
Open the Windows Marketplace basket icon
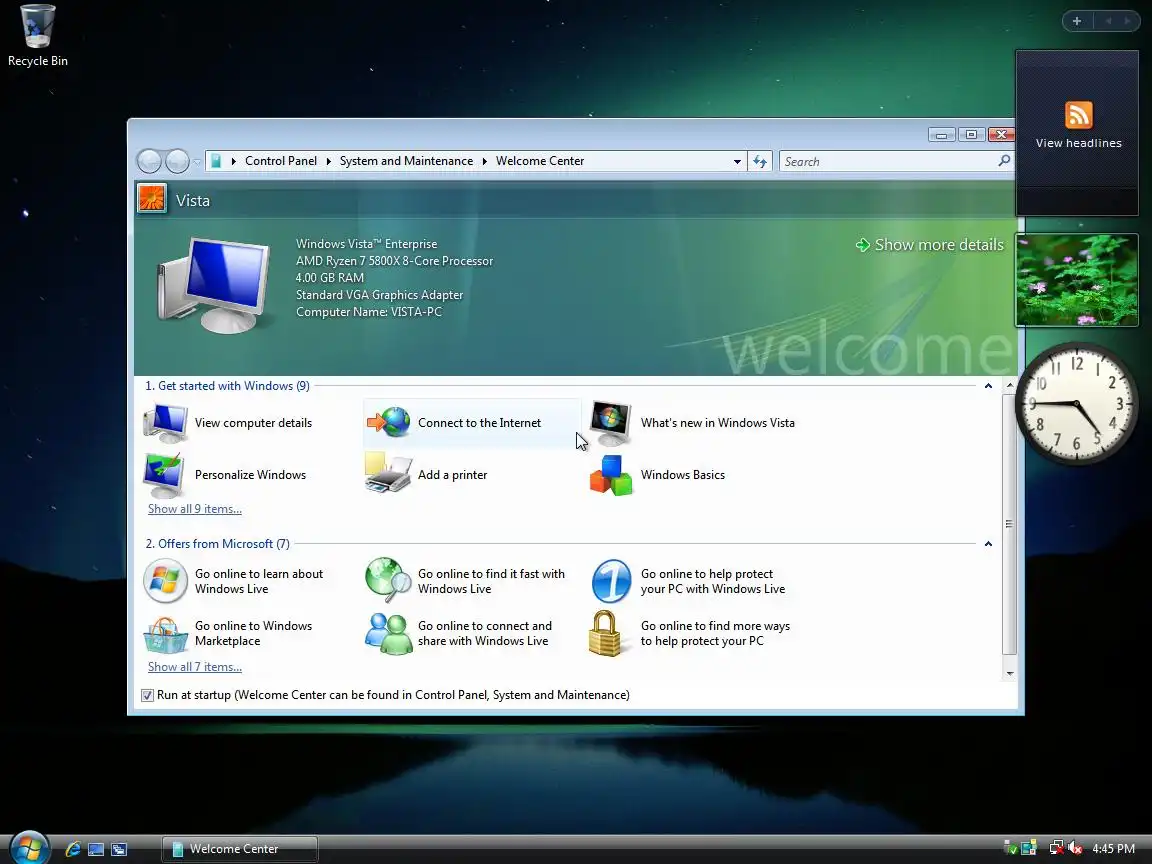[165, 634]
